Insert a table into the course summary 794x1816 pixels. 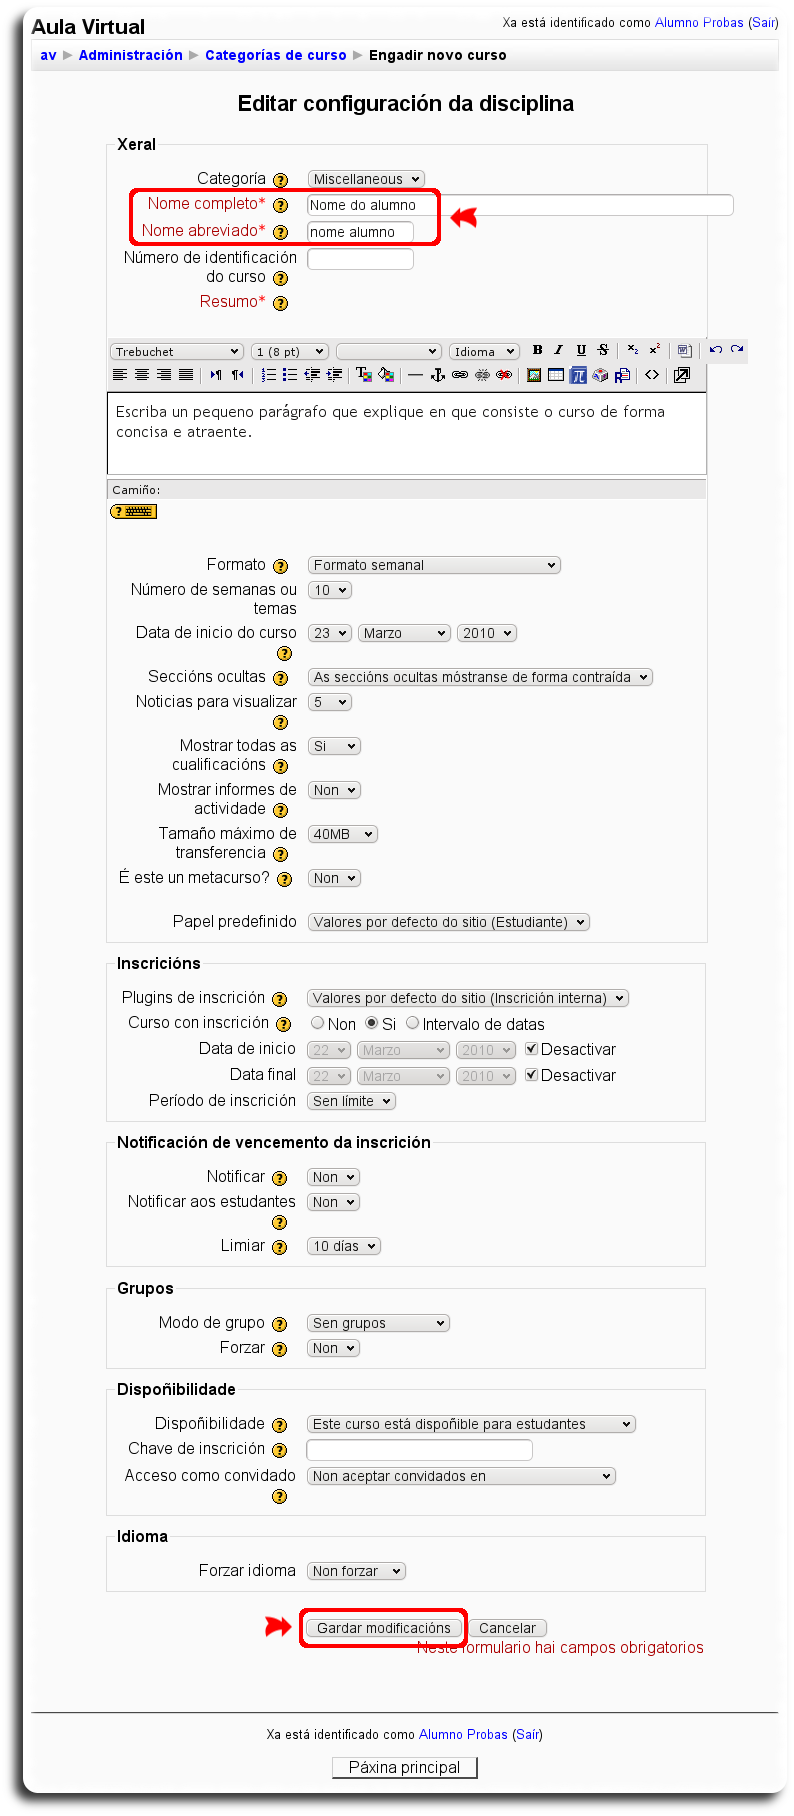pyautogui.click(x=555, y=374)
